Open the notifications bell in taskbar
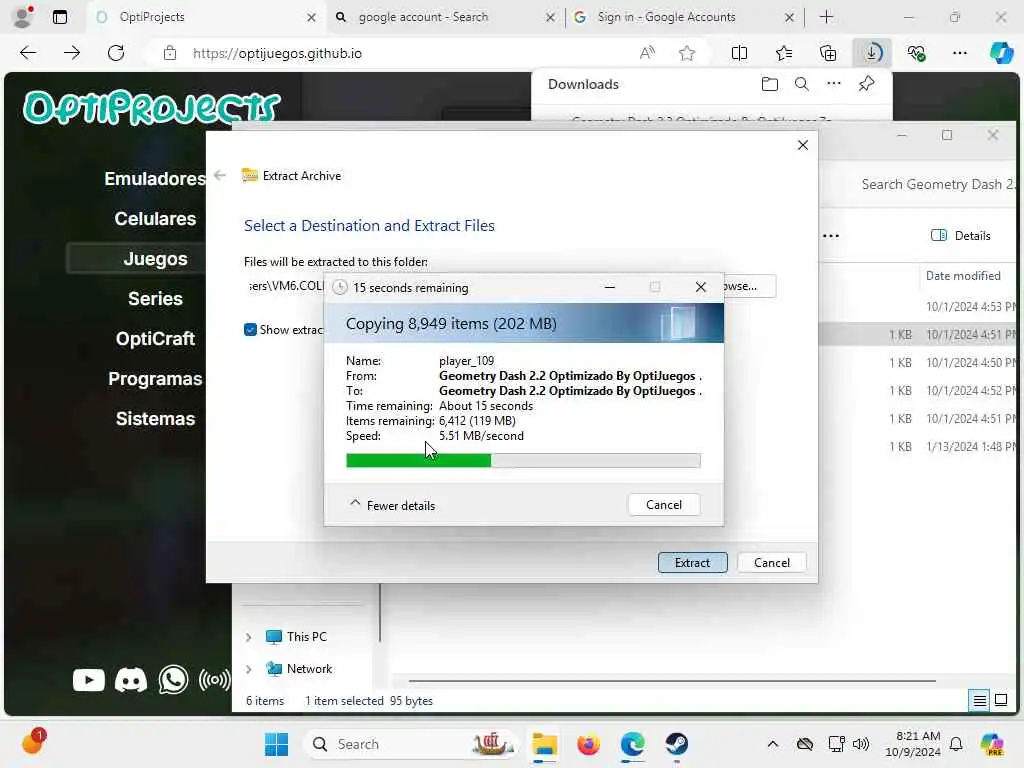This screenshot has width=1024, height=768. (x=956, y=744)
